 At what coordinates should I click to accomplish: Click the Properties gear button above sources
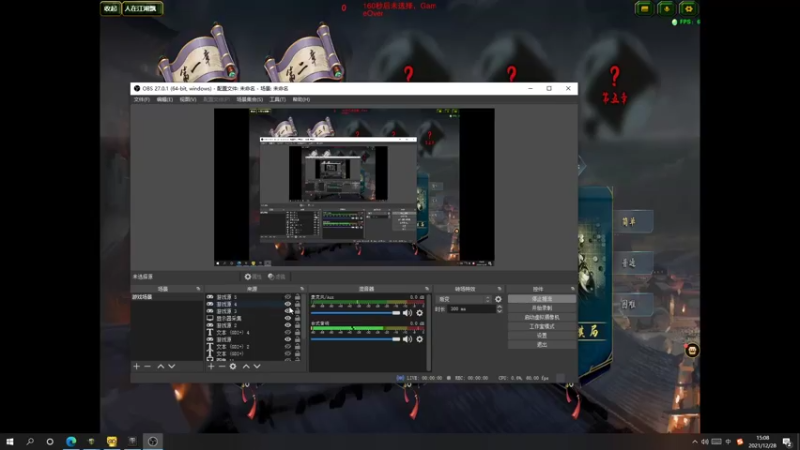coord(253,277)
